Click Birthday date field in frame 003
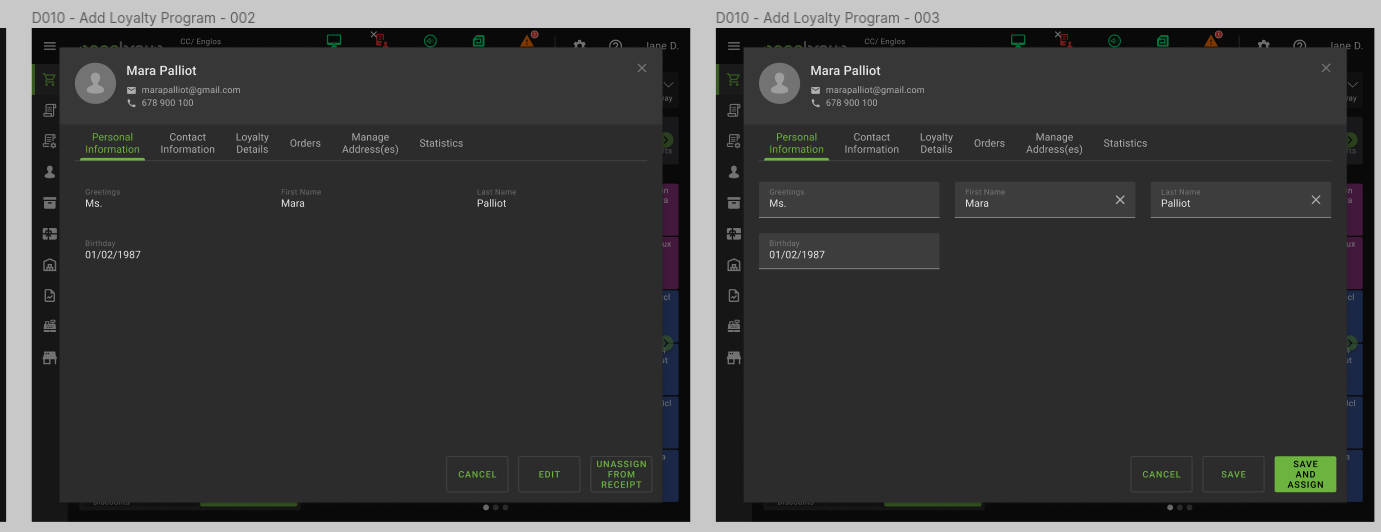The width and height of the screenshot is (1381, 532). coord(849,251)
